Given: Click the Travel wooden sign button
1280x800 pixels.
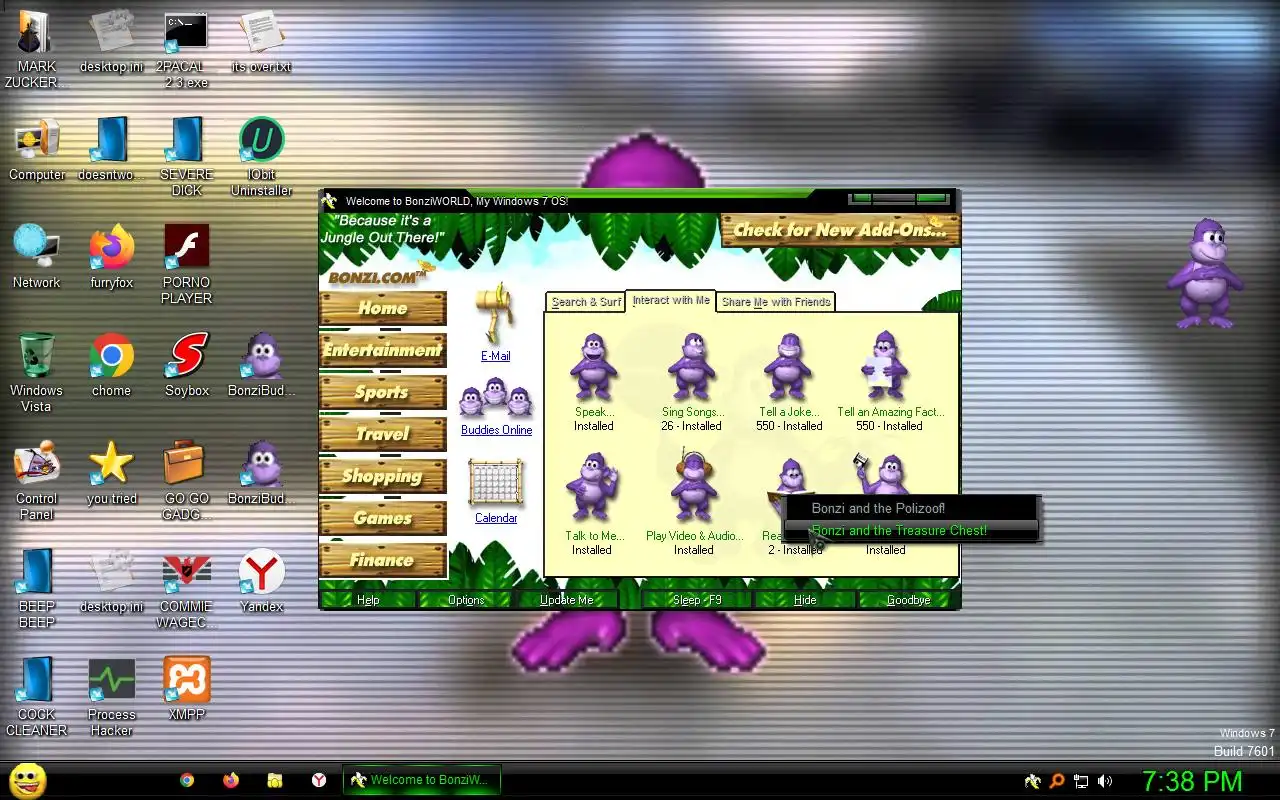Looking at the screenshot, I should pos(383,434).
